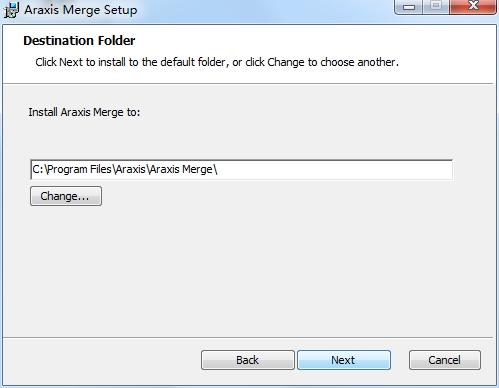The width and height of the screenshot is (499, 388).
Task: Click the Araxis Merge installer icon in title bar
Action: pos(11,10)
